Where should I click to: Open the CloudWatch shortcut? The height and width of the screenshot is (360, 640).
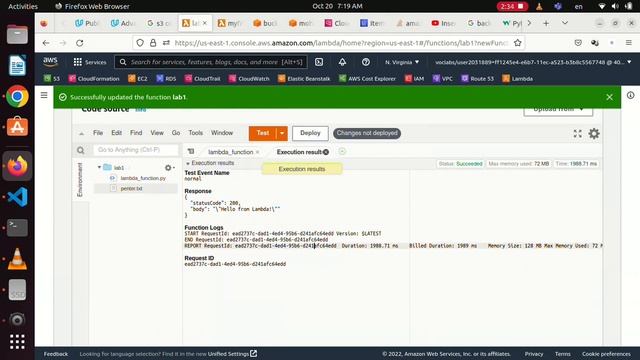click(249, 78)
